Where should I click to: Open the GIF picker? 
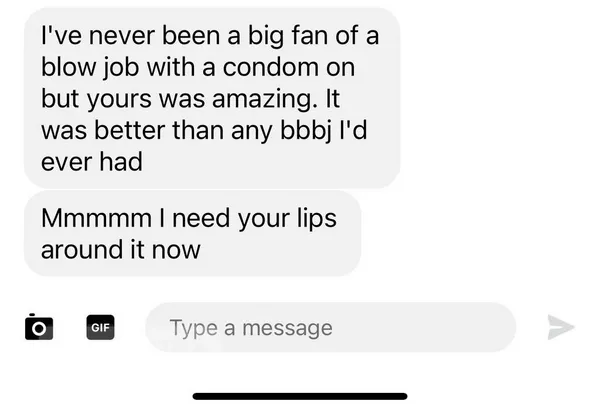[x=100, y=327]
